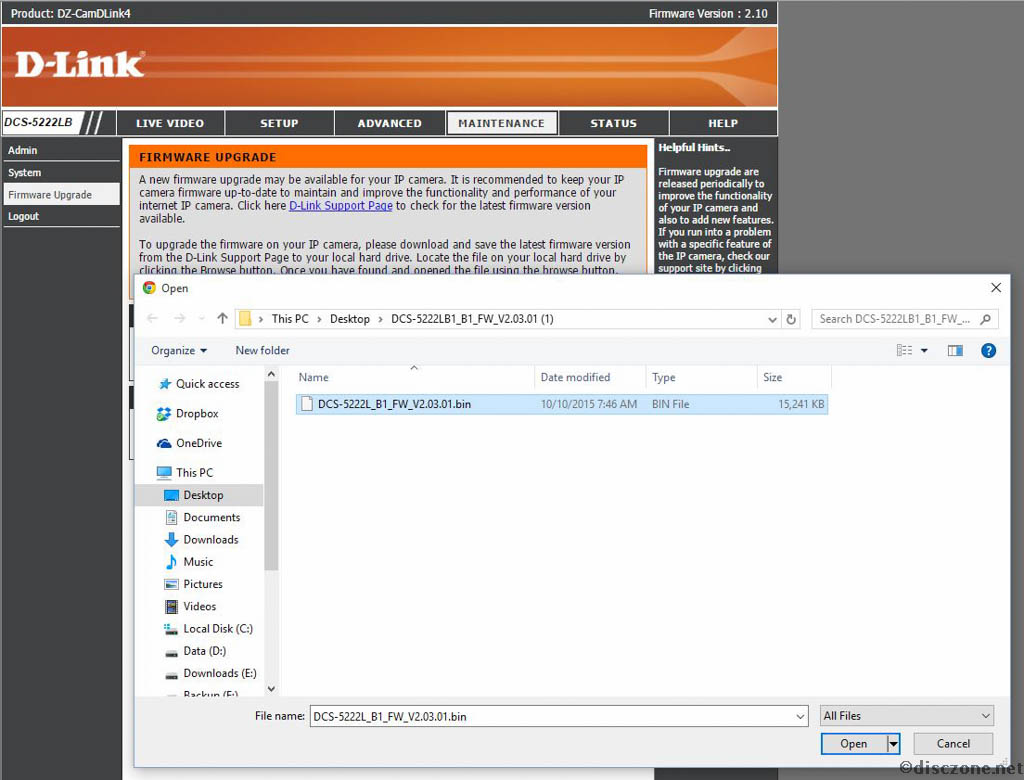
Task: Close the Open dialog window
Action: coord(995,287)
